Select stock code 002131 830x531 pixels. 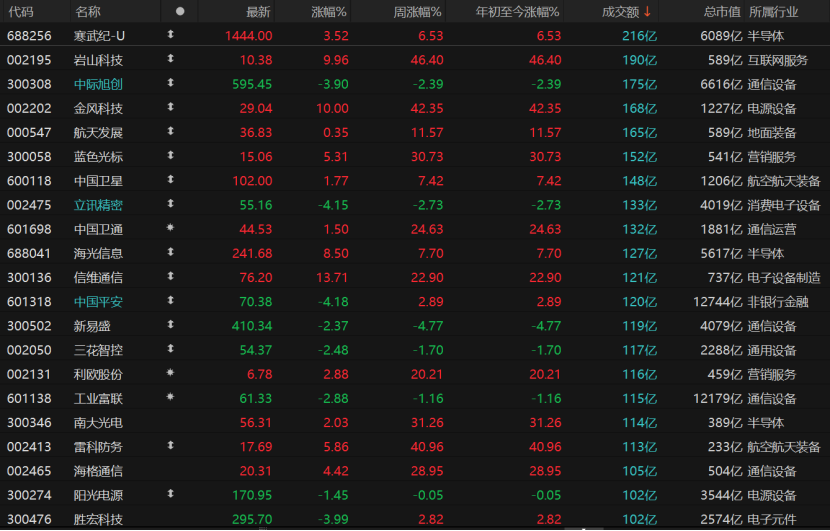click(29, 374)
